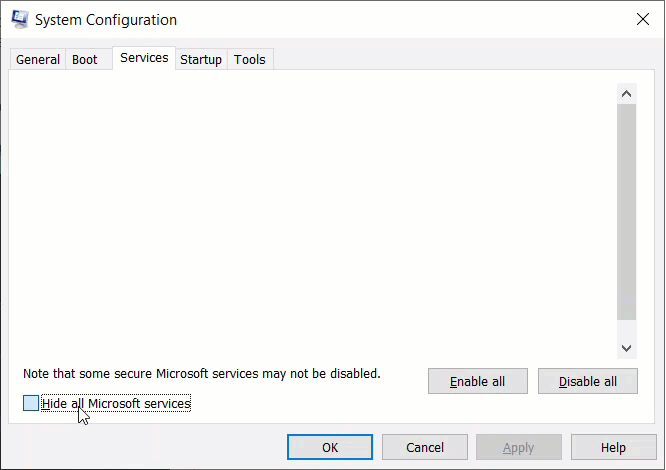
Task: Click the Cancel button
Action: [x=425, y=447]
